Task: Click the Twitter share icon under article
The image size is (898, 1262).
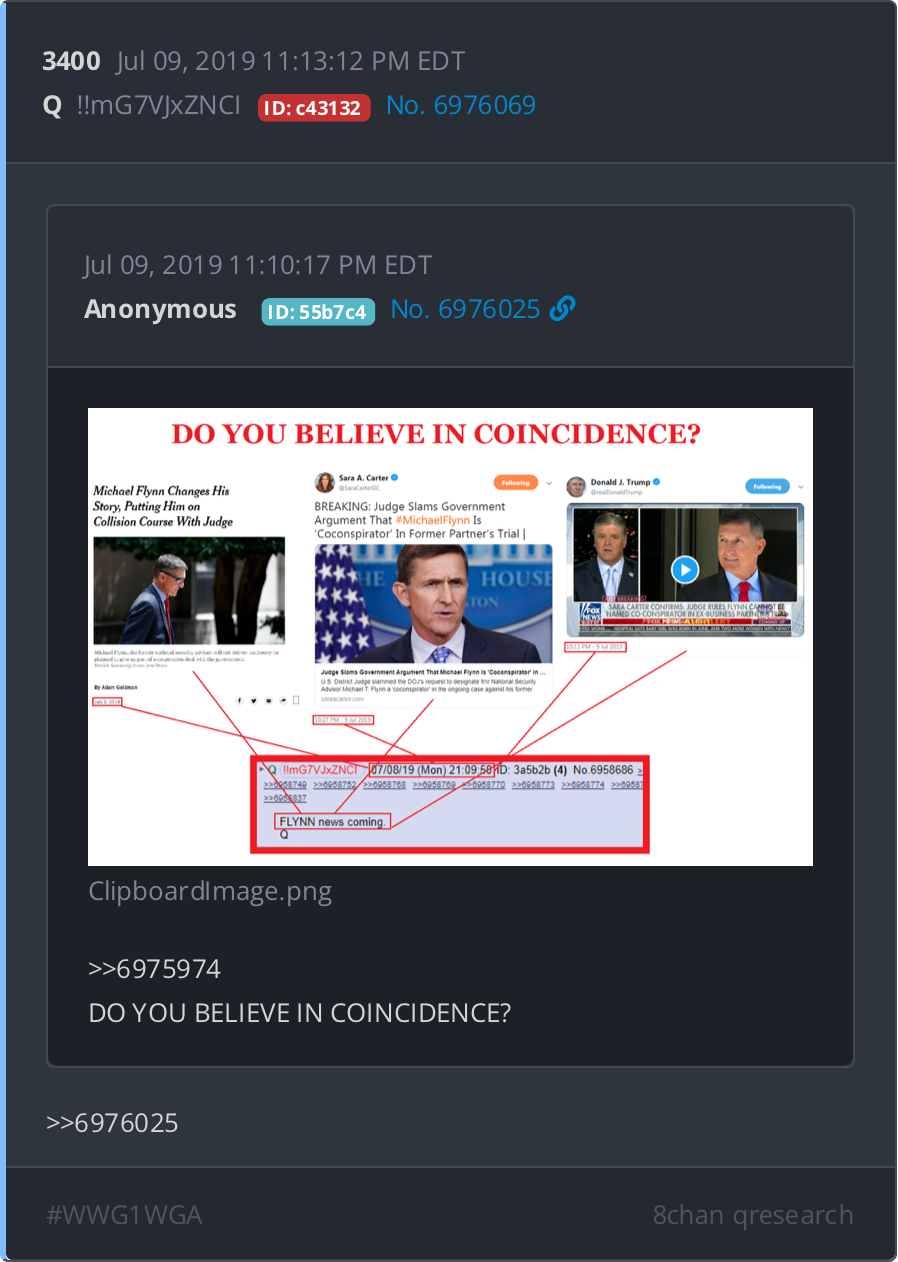Action: tap(254, 700)
